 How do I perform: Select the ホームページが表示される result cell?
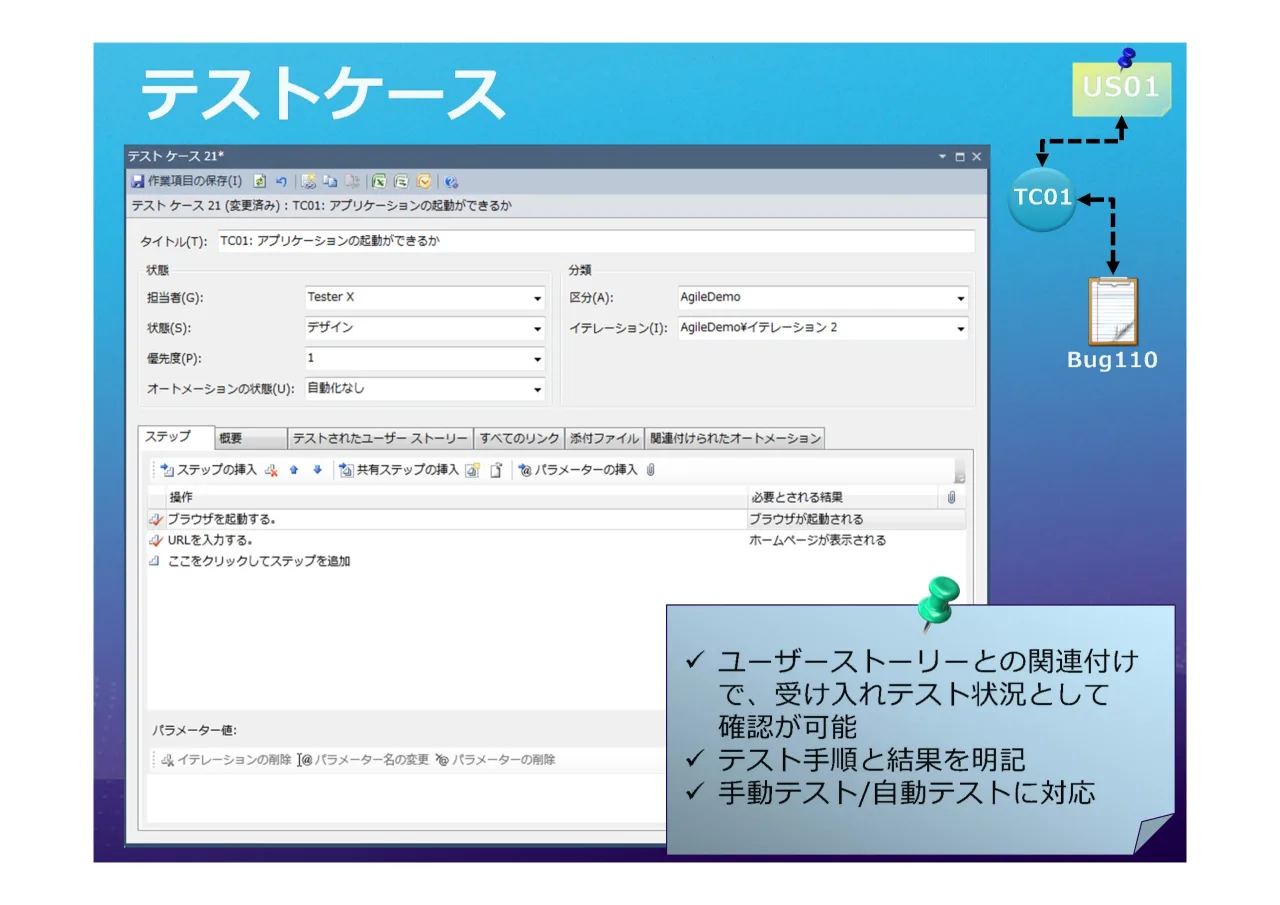[856, 540]
